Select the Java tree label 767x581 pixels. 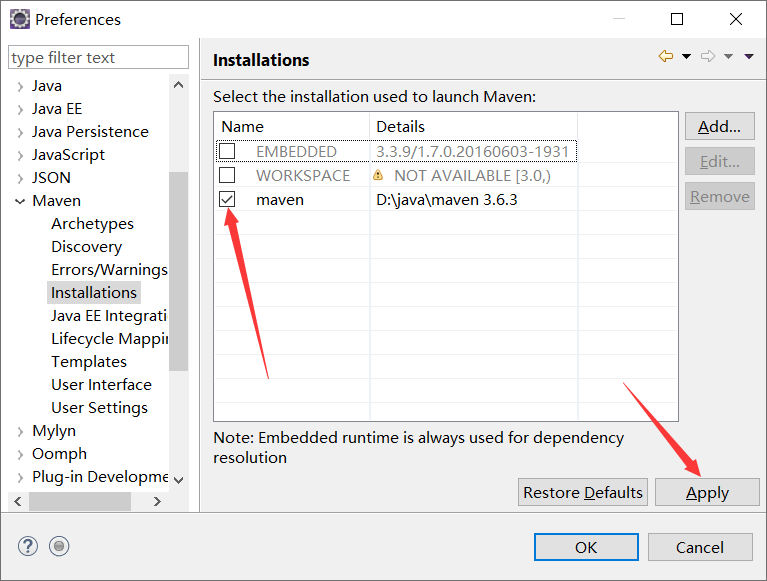[x=47, y=86]
